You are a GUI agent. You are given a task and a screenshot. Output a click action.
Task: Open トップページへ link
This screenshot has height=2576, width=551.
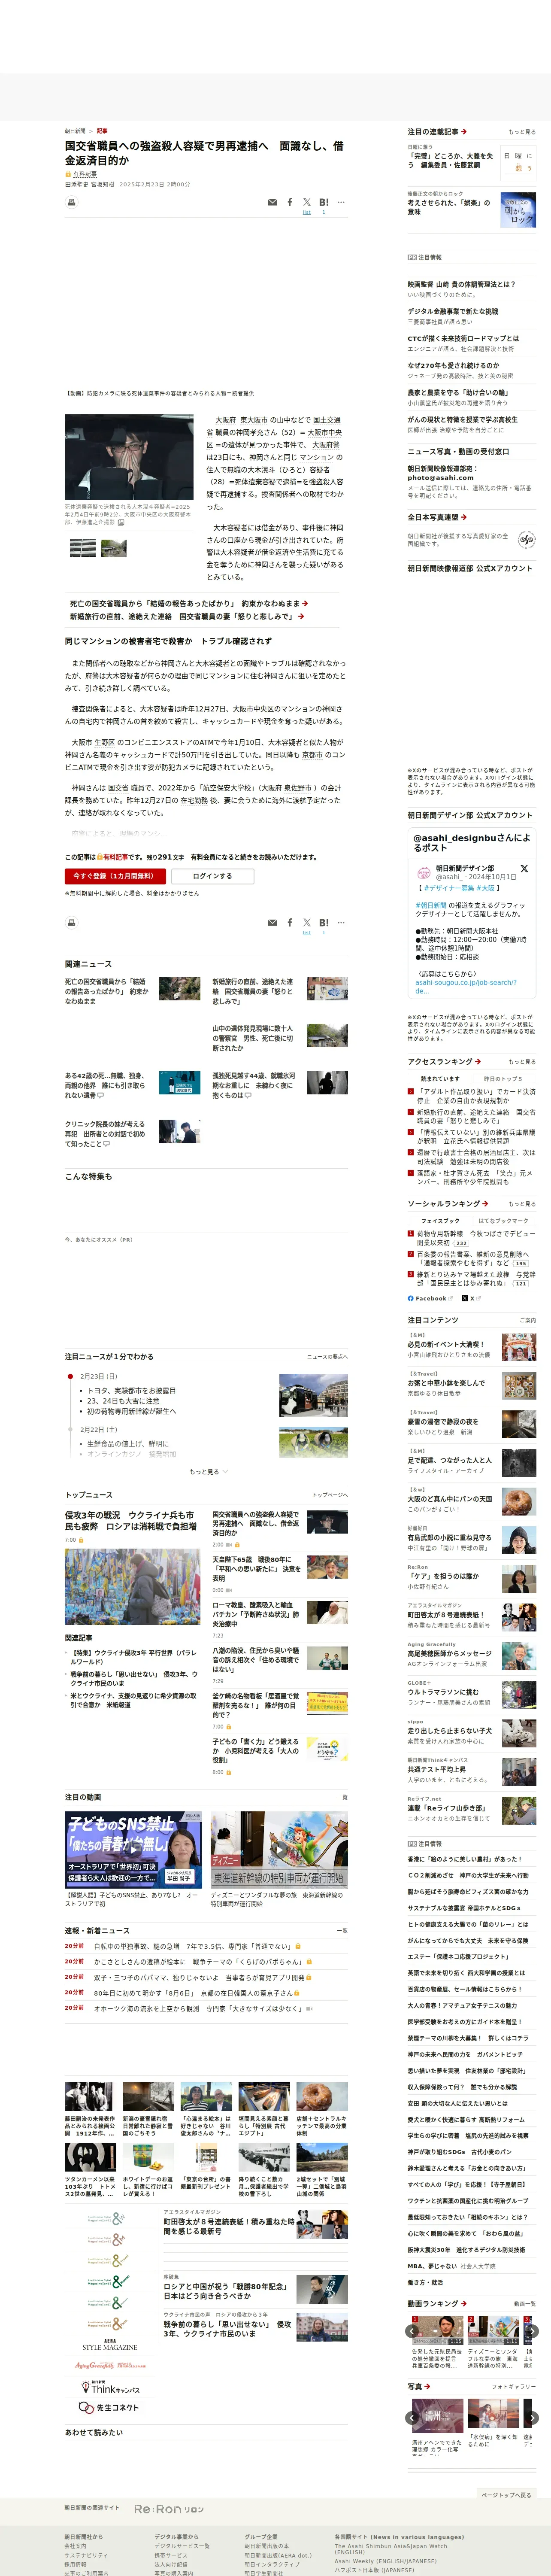click(x=329, y=1495)
